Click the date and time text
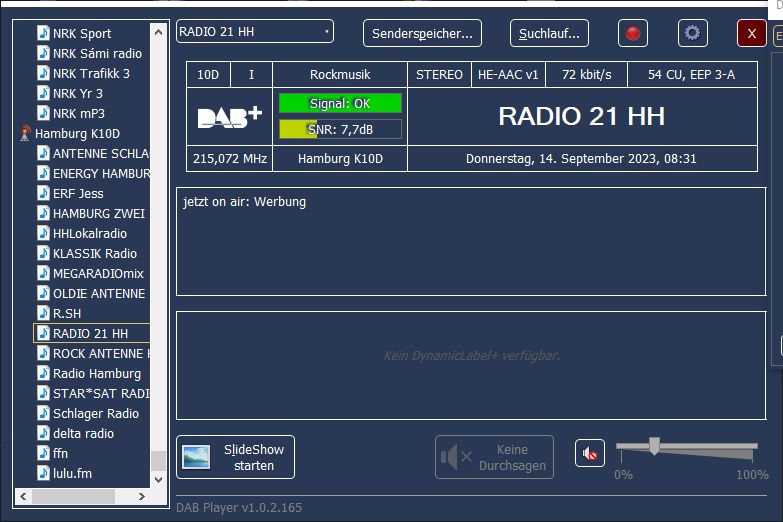The image size is (783, 522). click(x=581, y=158)
